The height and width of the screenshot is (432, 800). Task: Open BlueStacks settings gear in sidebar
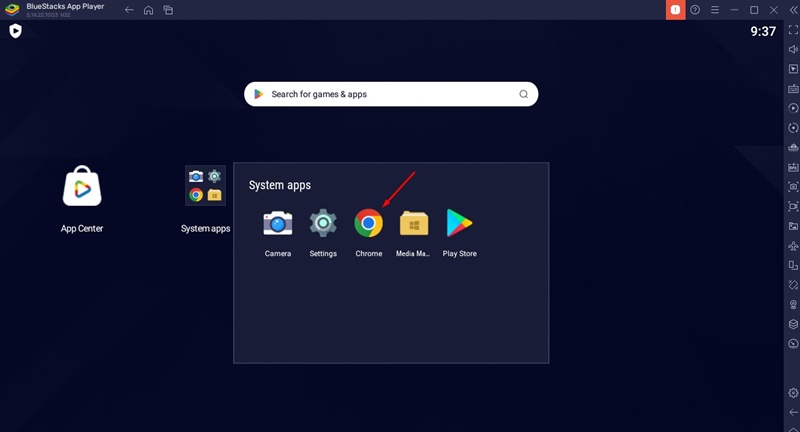click(793, 393)
